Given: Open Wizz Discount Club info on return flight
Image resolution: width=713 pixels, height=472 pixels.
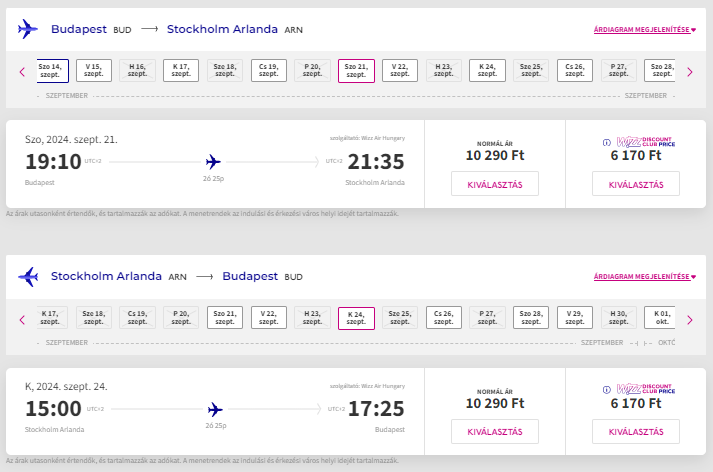Looking at the screenshot, I should (607, 390).
